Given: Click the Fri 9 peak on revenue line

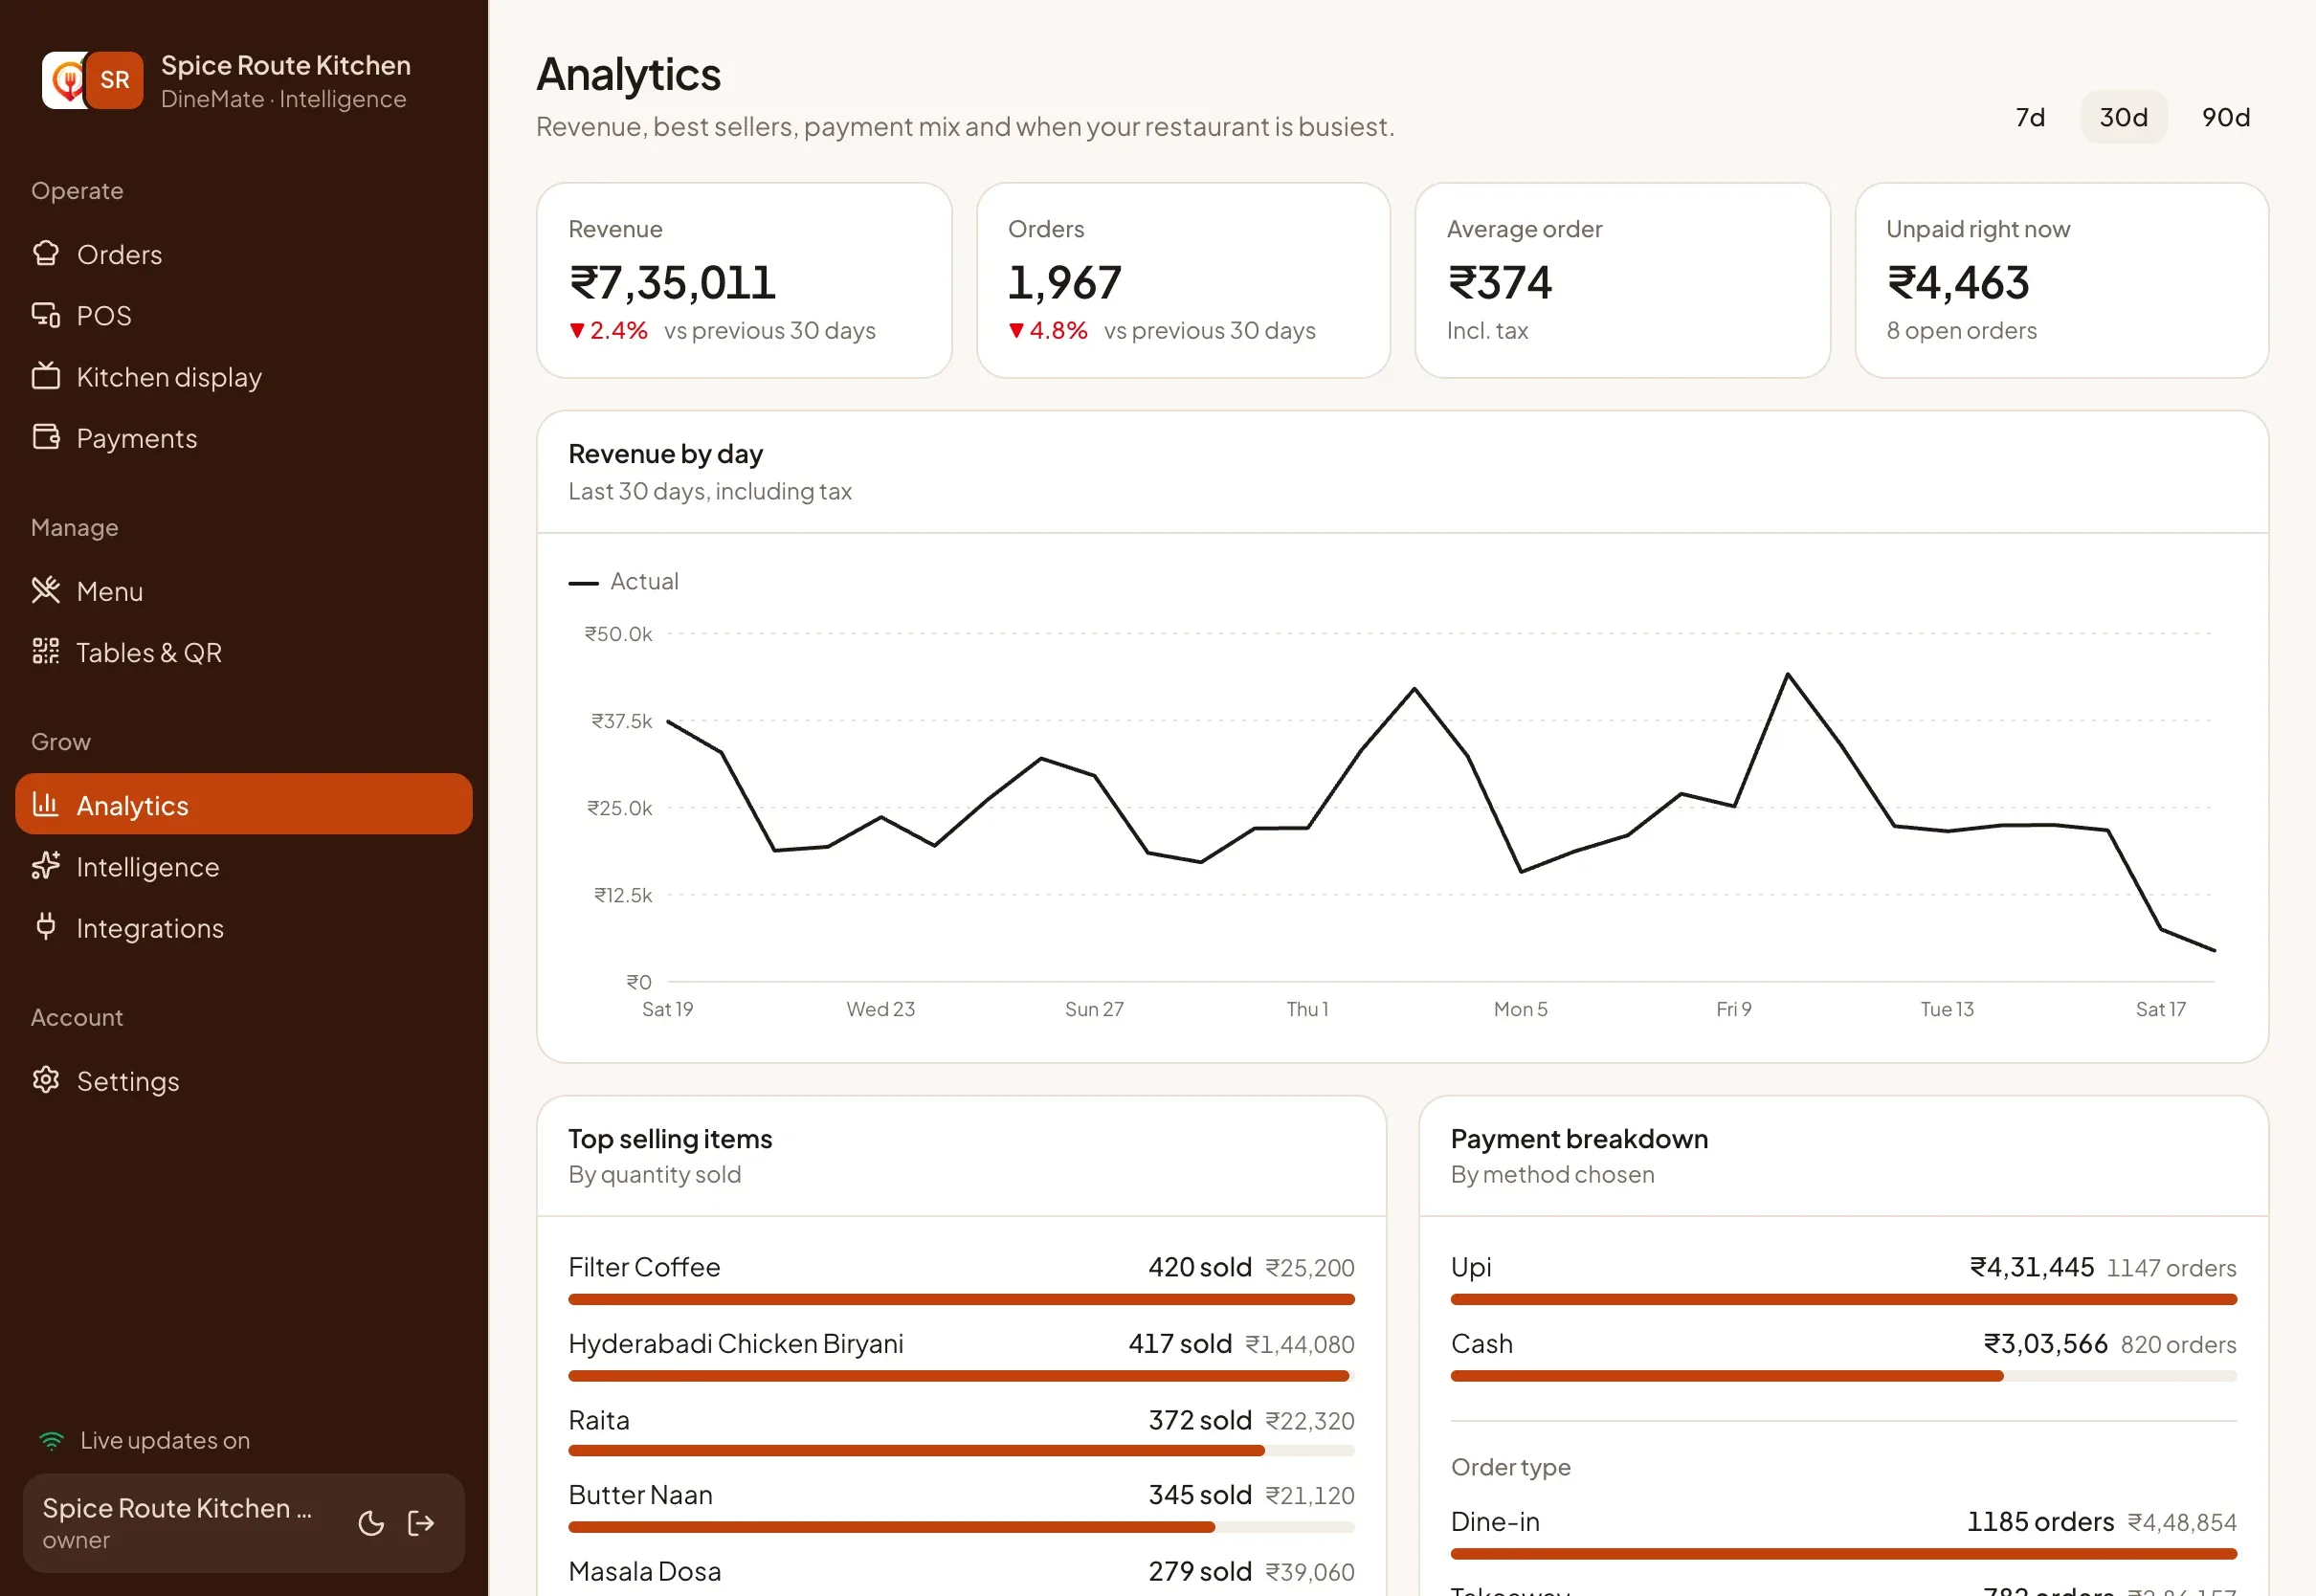Looking at the screenshot, I should [1788, 674].
